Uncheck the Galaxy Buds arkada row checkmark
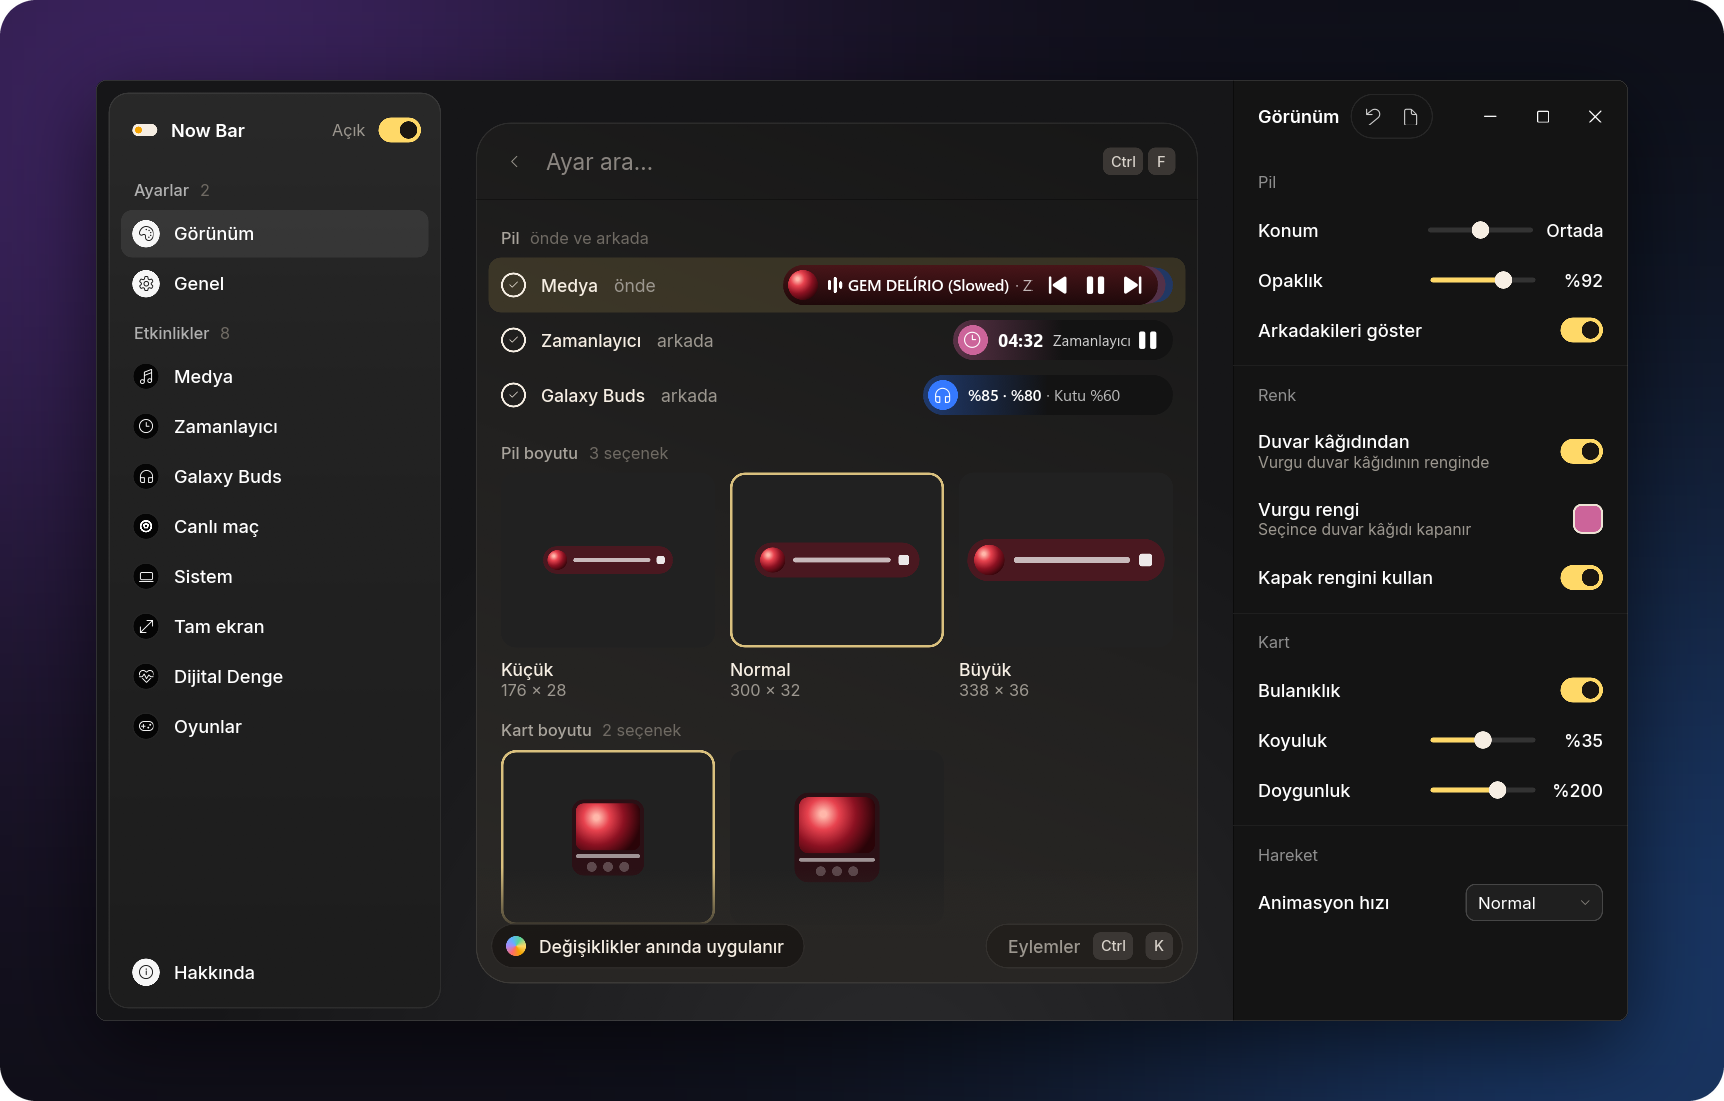 coord(513,395)
